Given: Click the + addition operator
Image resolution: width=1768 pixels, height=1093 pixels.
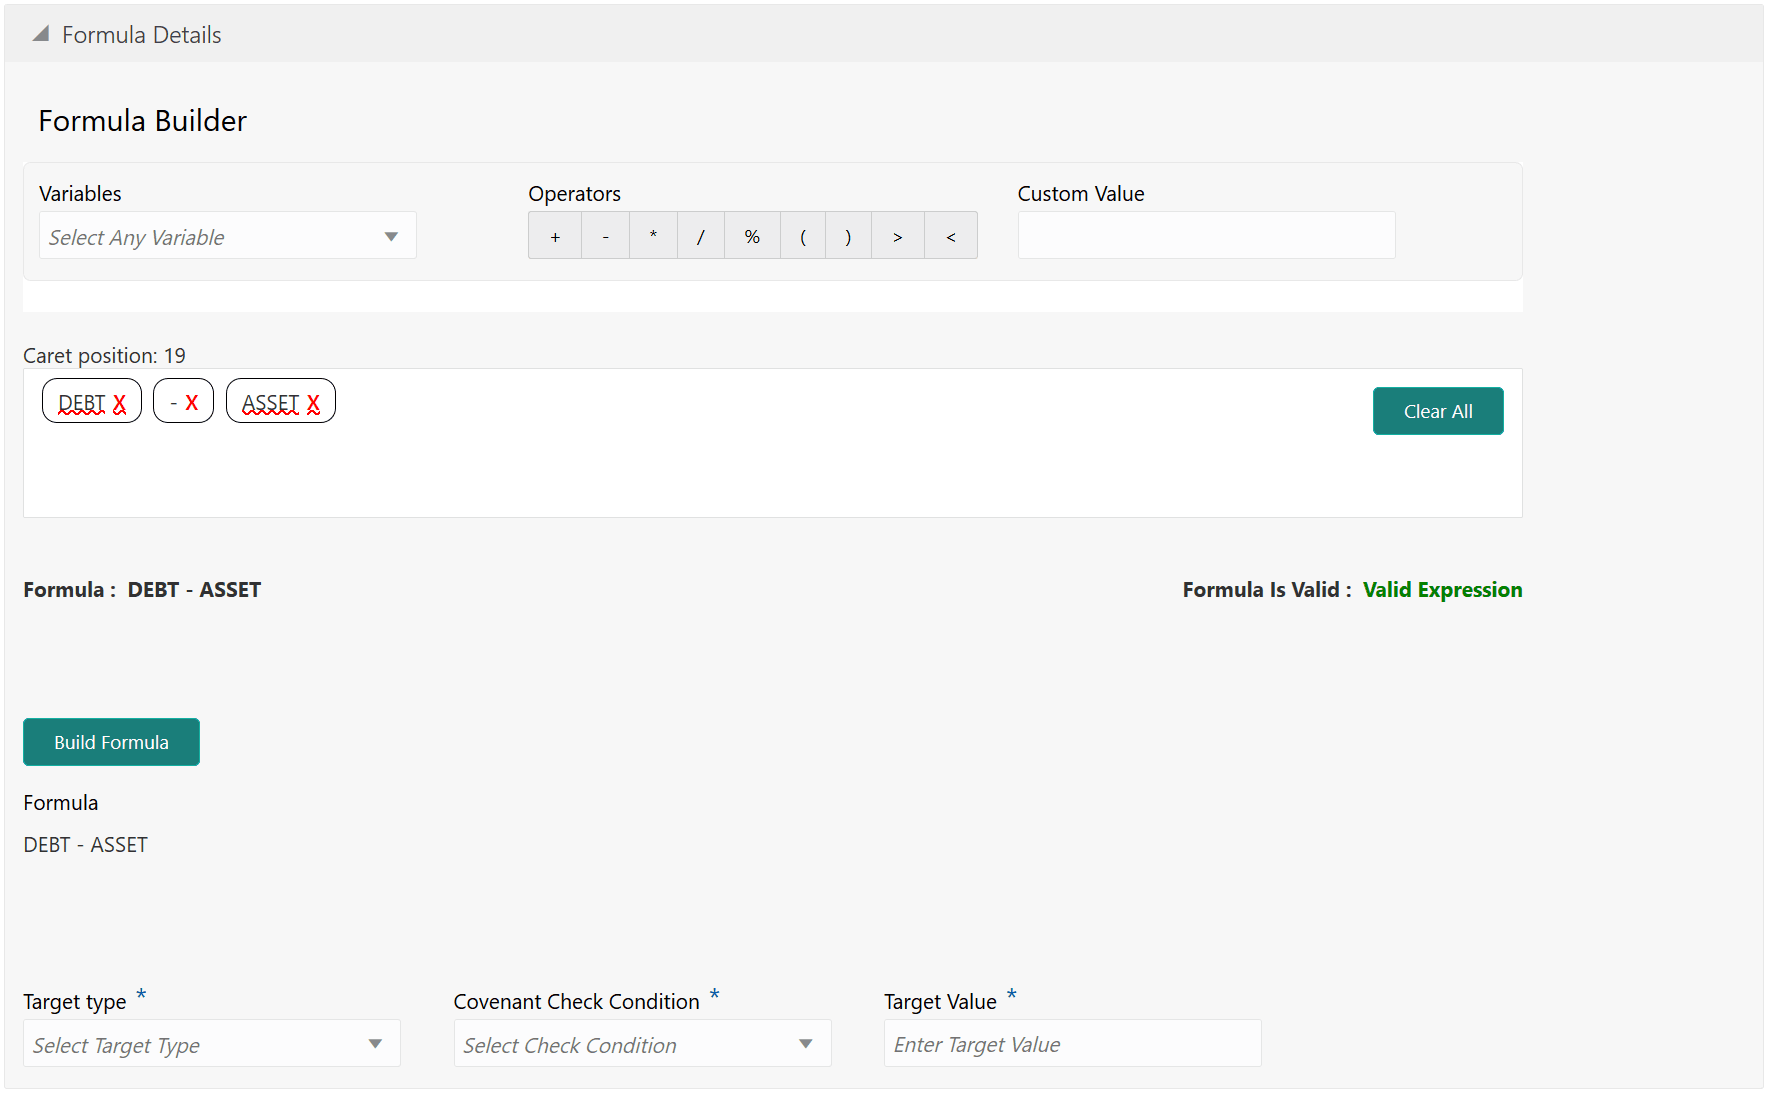Looking at the screenshot, I should pos(555,235).
